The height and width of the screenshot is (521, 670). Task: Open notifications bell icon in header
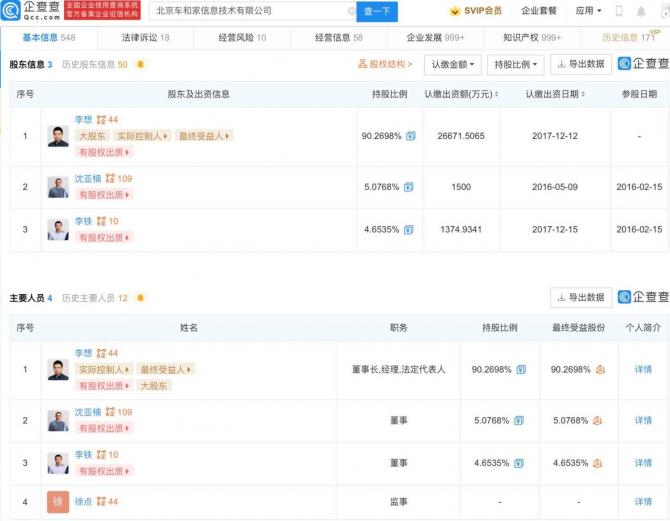[641, 12]
